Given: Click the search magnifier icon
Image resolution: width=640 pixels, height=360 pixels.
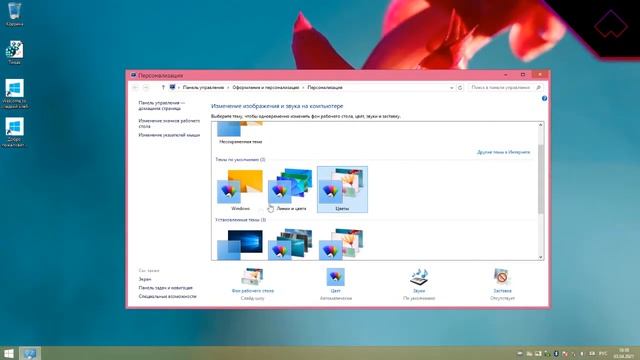Looking at the screenshot, I should point(539,88).
